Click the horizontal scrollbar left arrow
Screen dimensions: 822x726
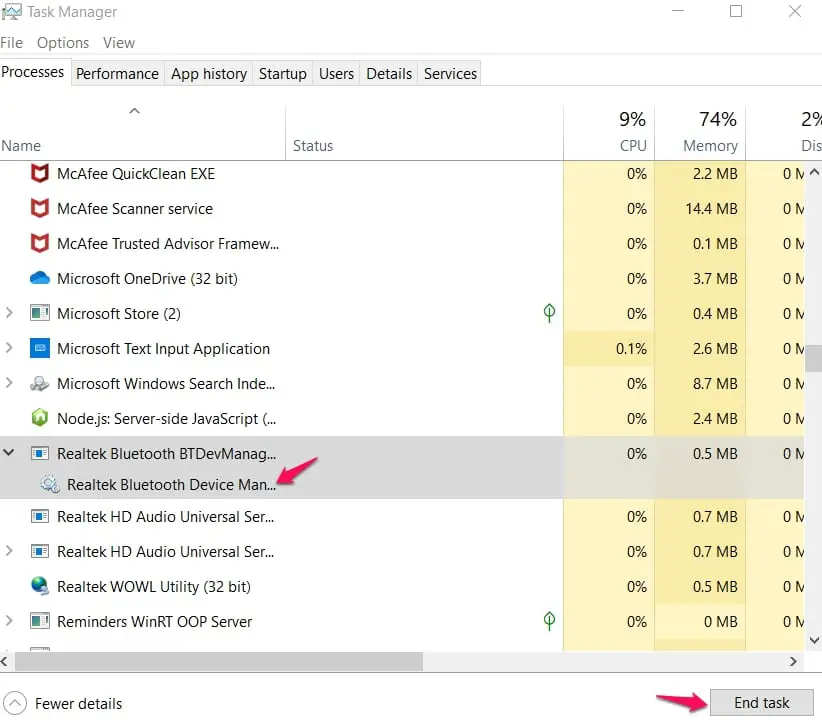point(5,662)
